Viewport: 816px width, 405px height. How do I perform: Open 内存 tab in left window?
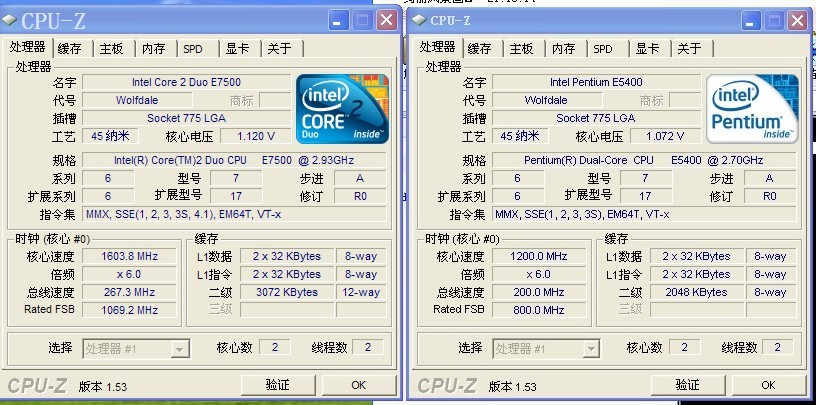click(x=154, y=49)
